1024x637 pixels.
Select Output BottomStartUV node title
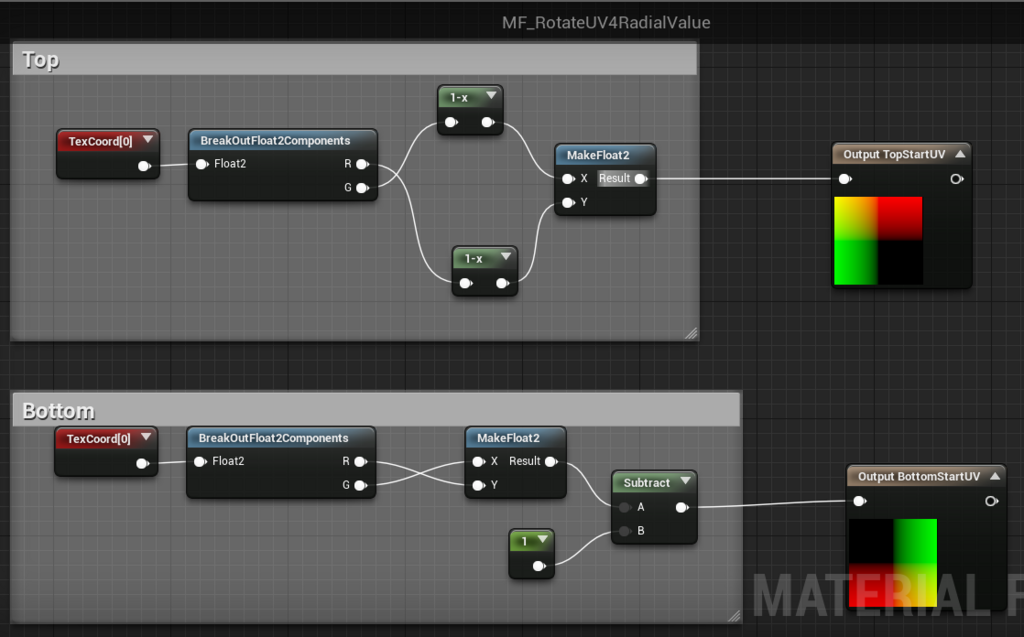919,476
